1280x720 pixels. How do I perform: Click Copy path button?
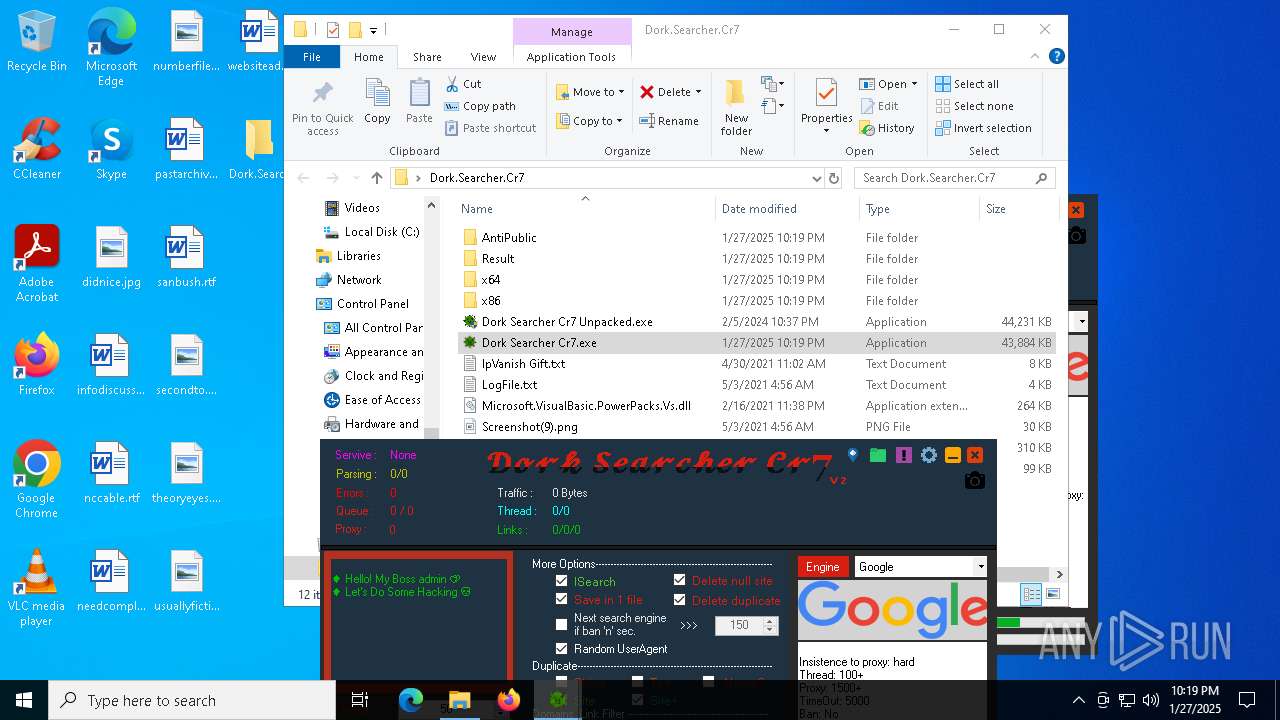(x=480, y=106)
